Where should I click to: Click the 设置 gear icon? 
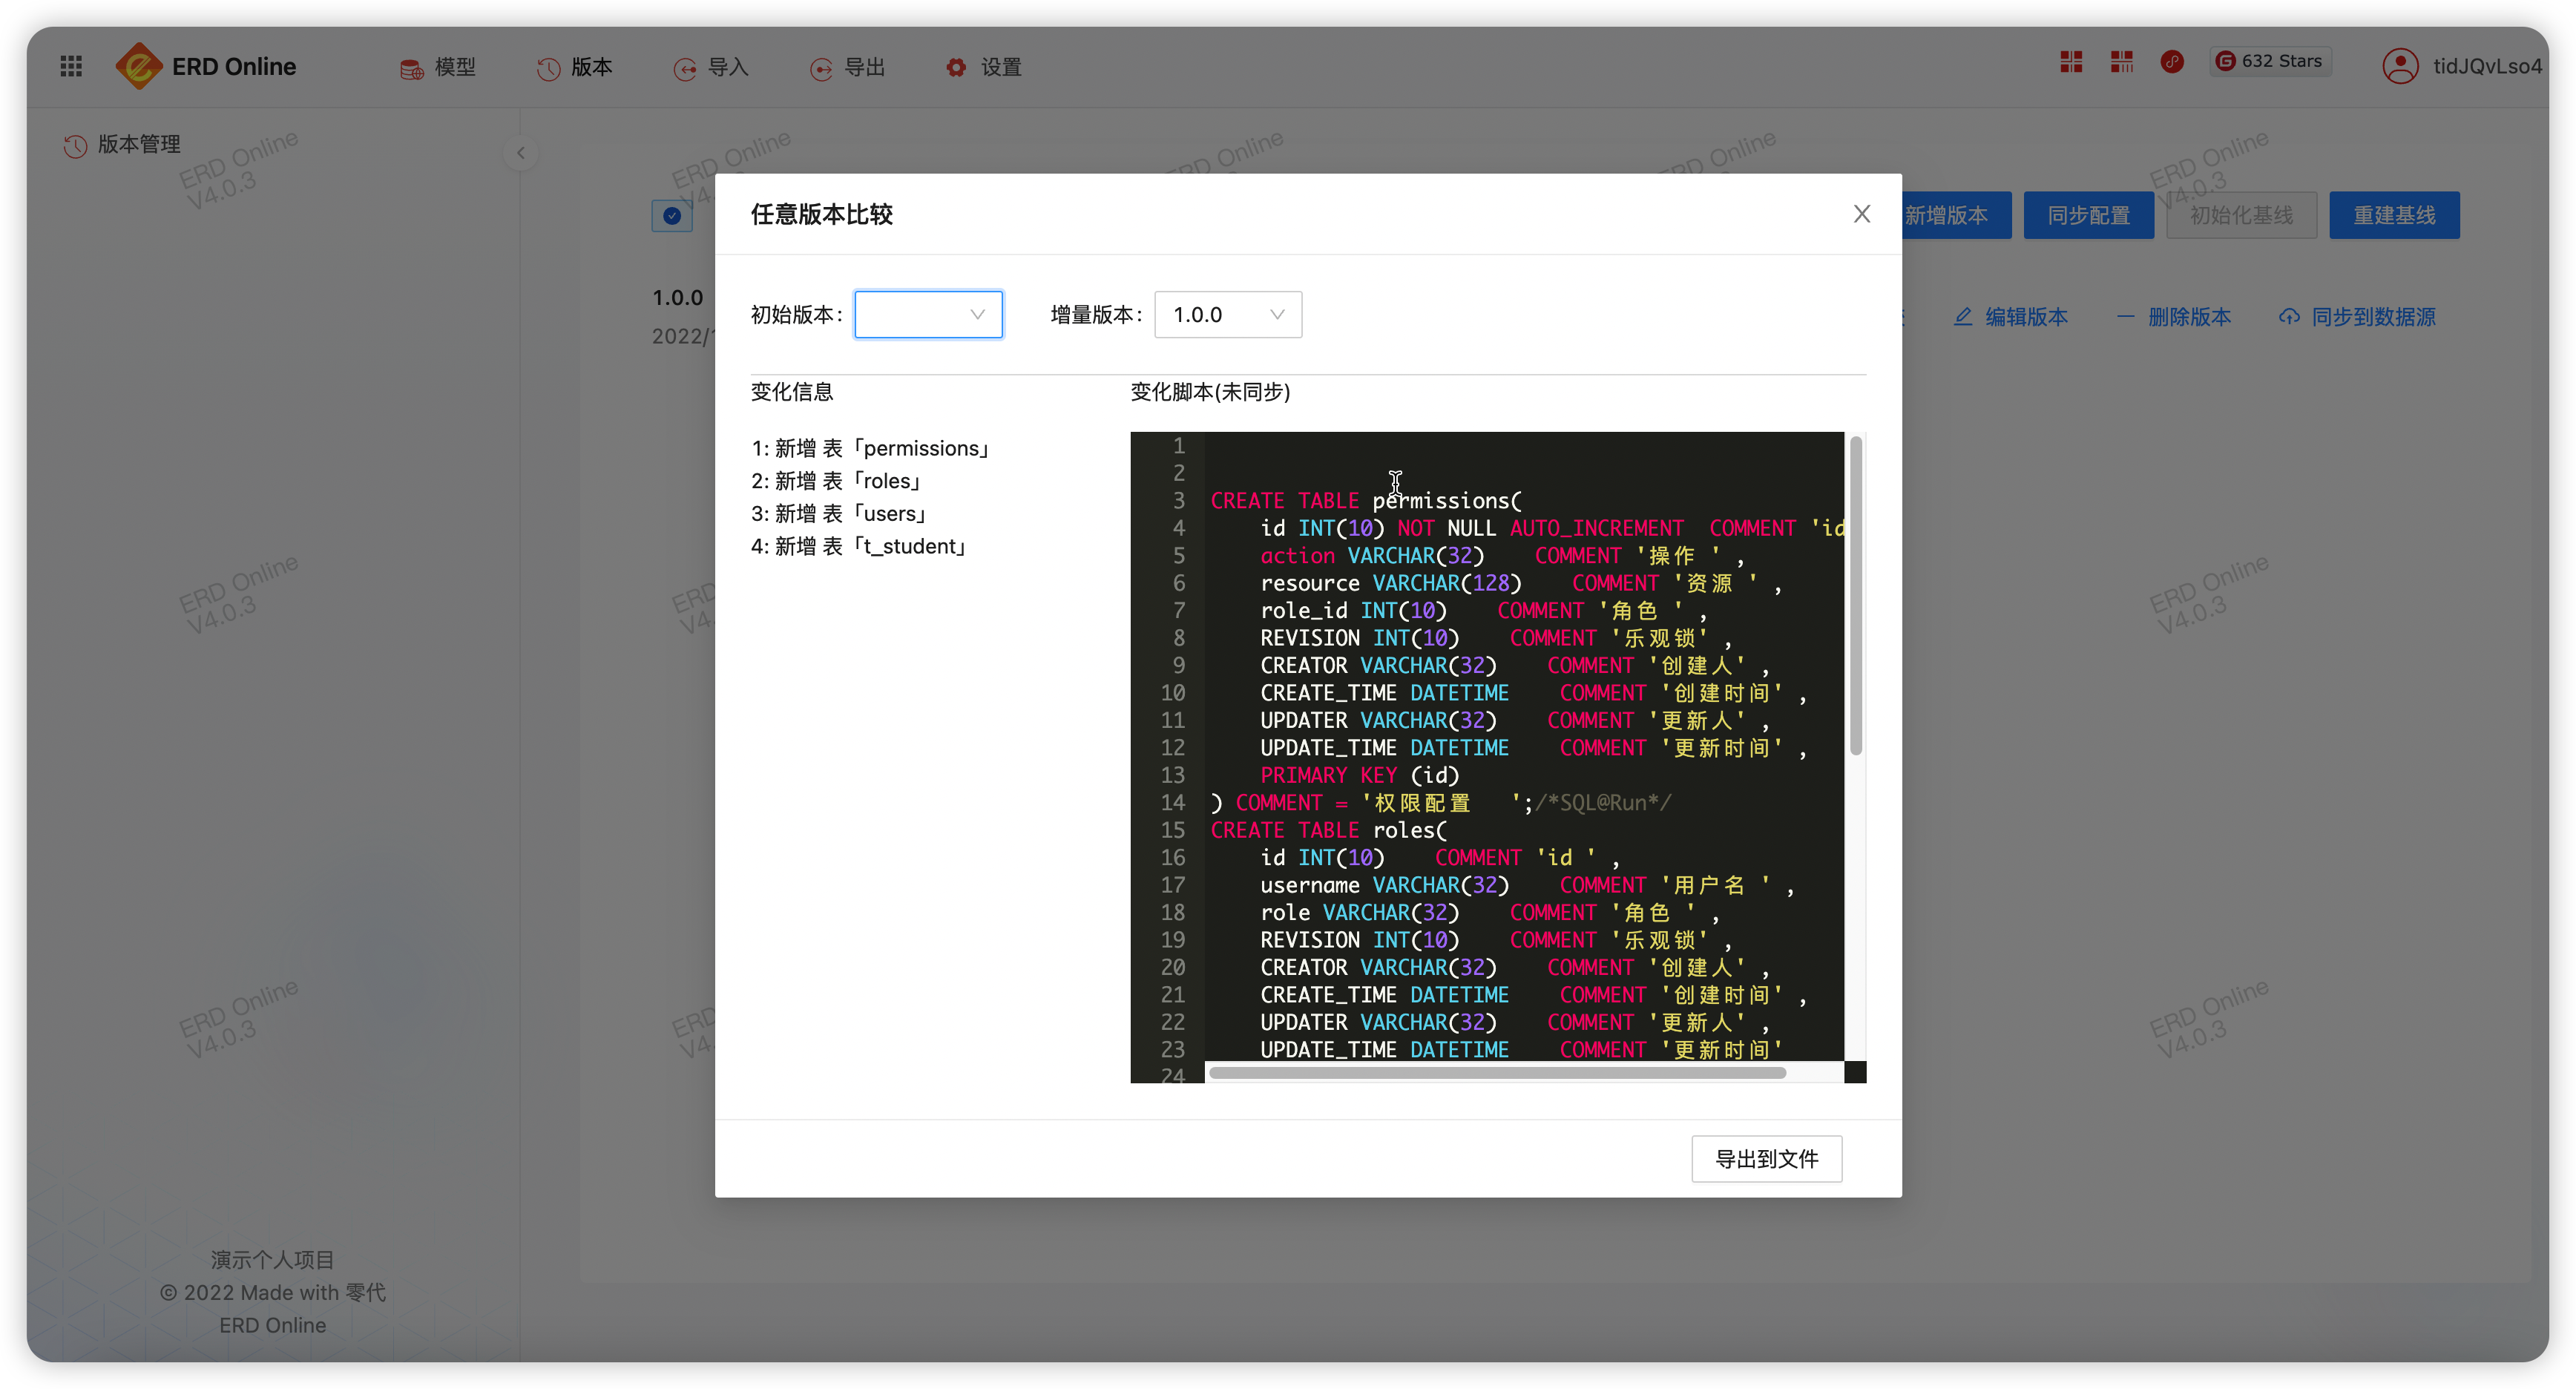(x=956, y=67)
